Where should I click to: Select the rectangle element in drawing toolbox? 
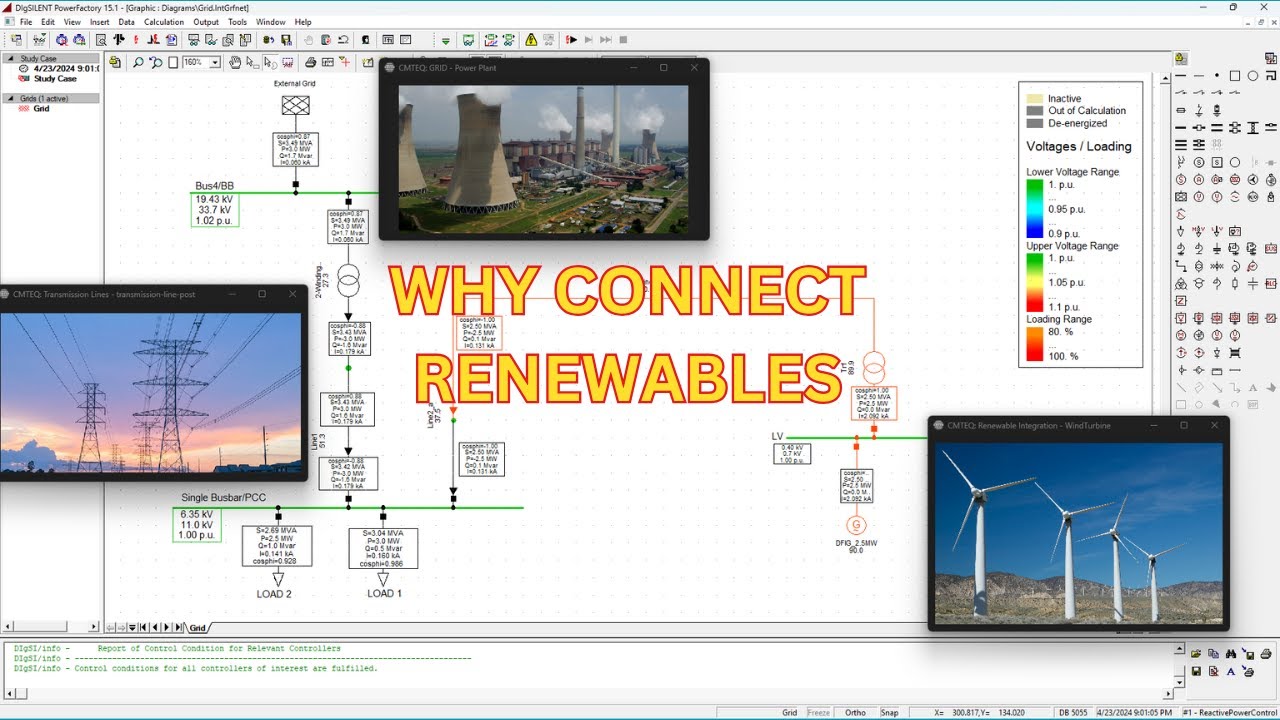[x=1234, y=75]
